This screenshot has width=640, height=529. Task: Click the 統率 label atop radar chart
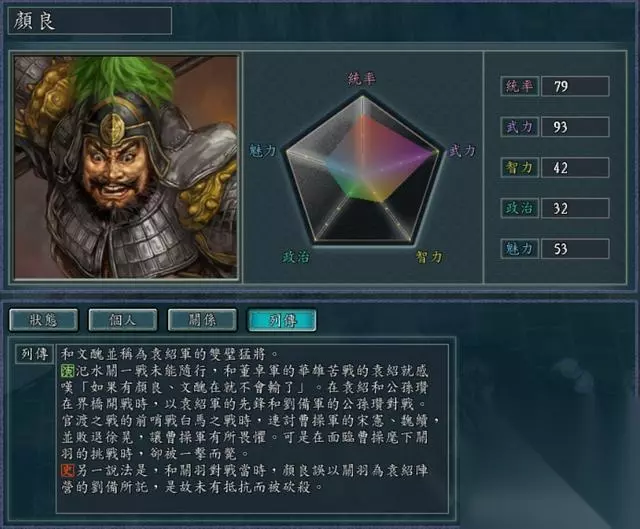click(362, 78)
